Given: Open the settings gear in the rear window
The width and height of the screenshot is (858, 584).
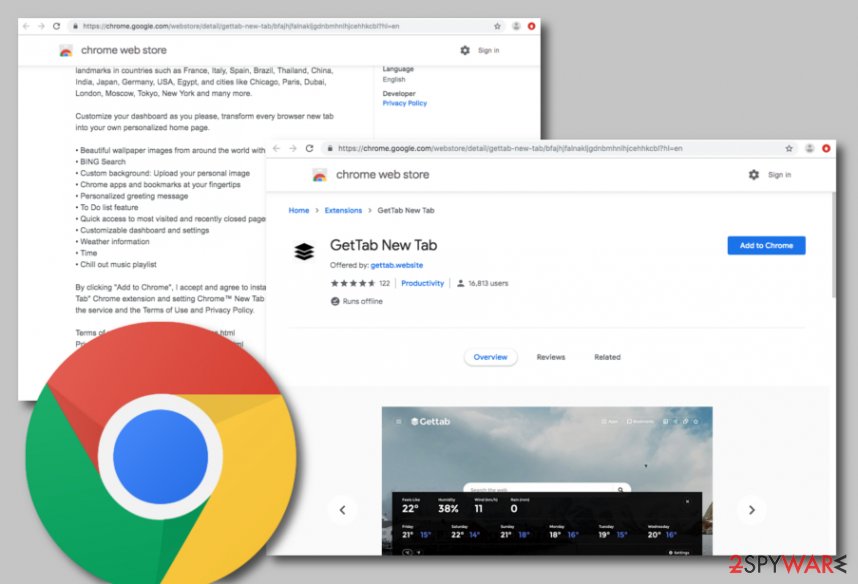Looking at the screenshot, I should pyautogui.click(x=465, y=50).
